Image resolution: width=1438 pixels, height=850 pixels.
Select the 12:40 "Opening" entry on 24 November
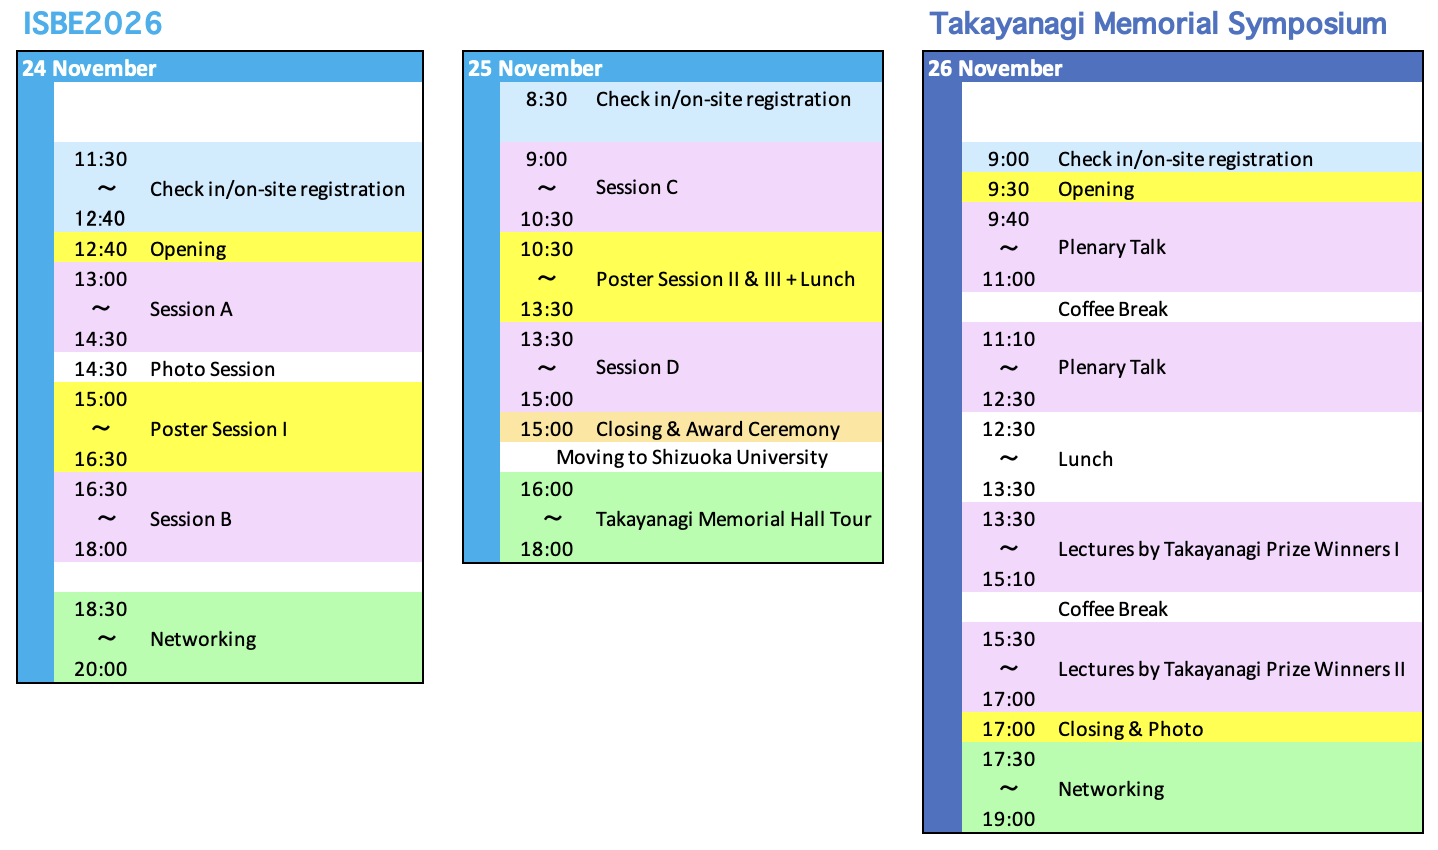pyautogui.click(x=188, y=249)
